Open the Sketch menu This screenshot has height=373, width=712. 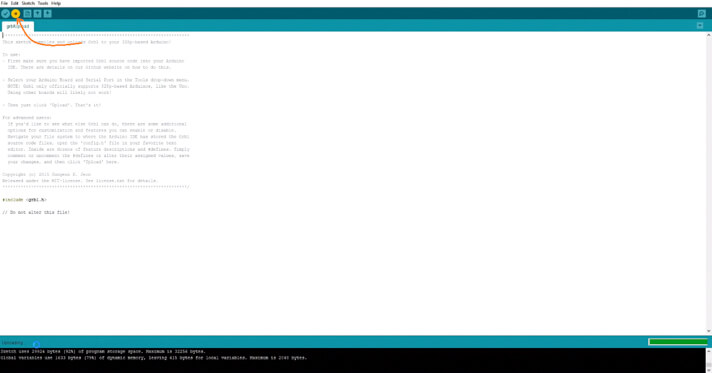coord(28,3)
